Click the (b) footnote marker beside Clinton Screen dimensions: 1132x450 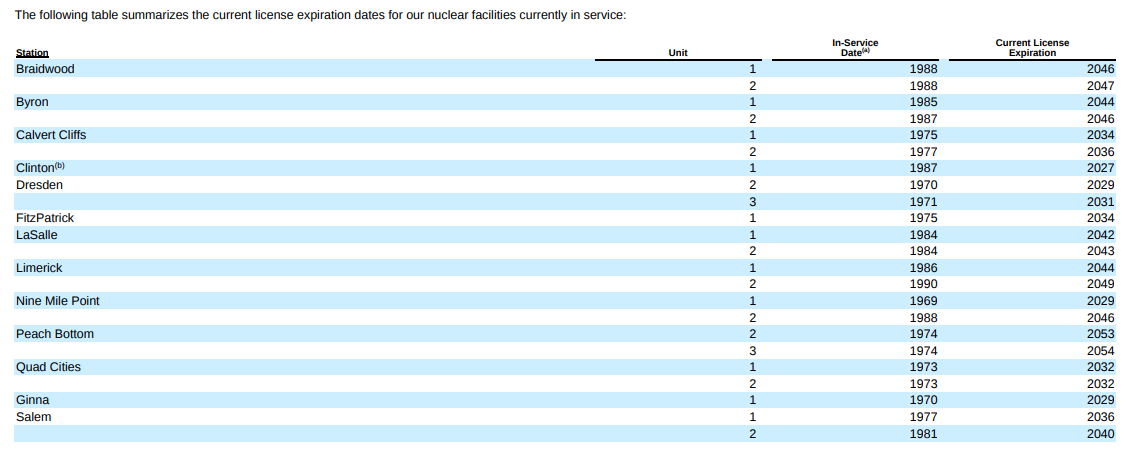pyautogui.click(x=60, y=165)
